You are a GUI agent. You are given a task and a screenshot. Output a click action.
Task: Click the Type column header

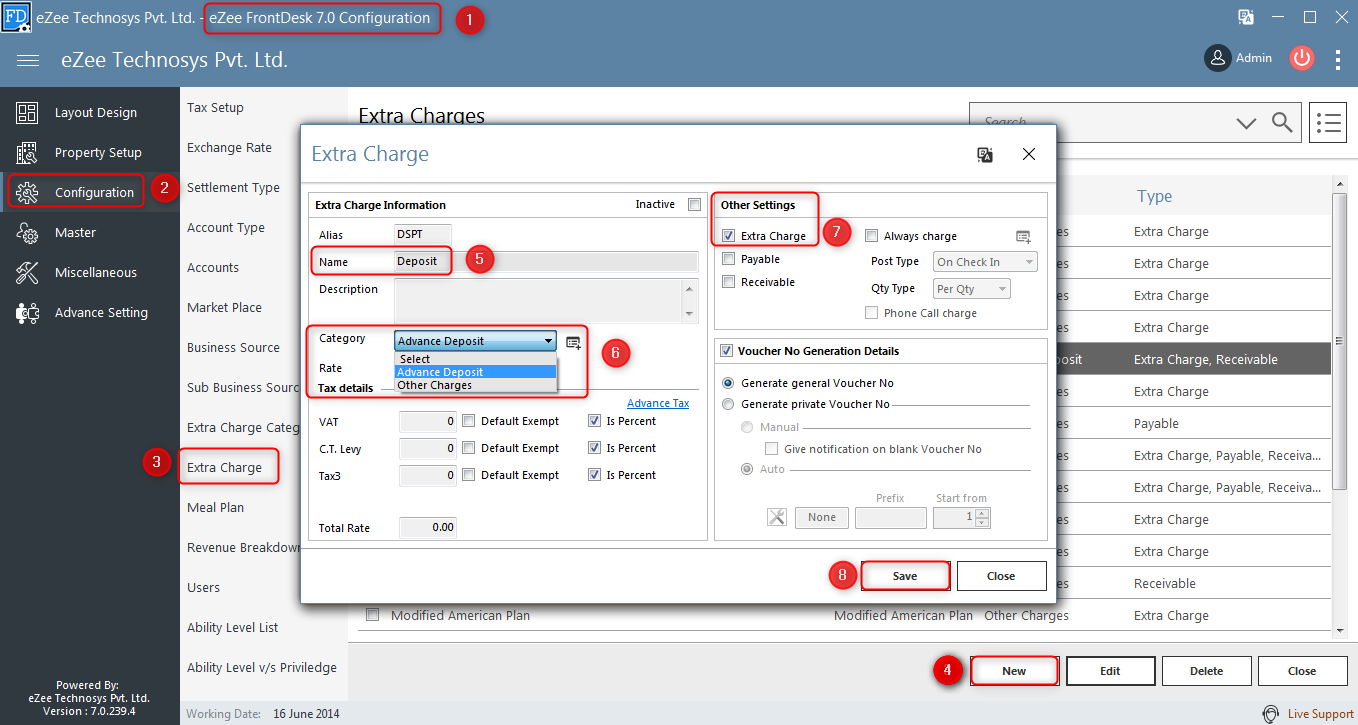point(1154,197)
